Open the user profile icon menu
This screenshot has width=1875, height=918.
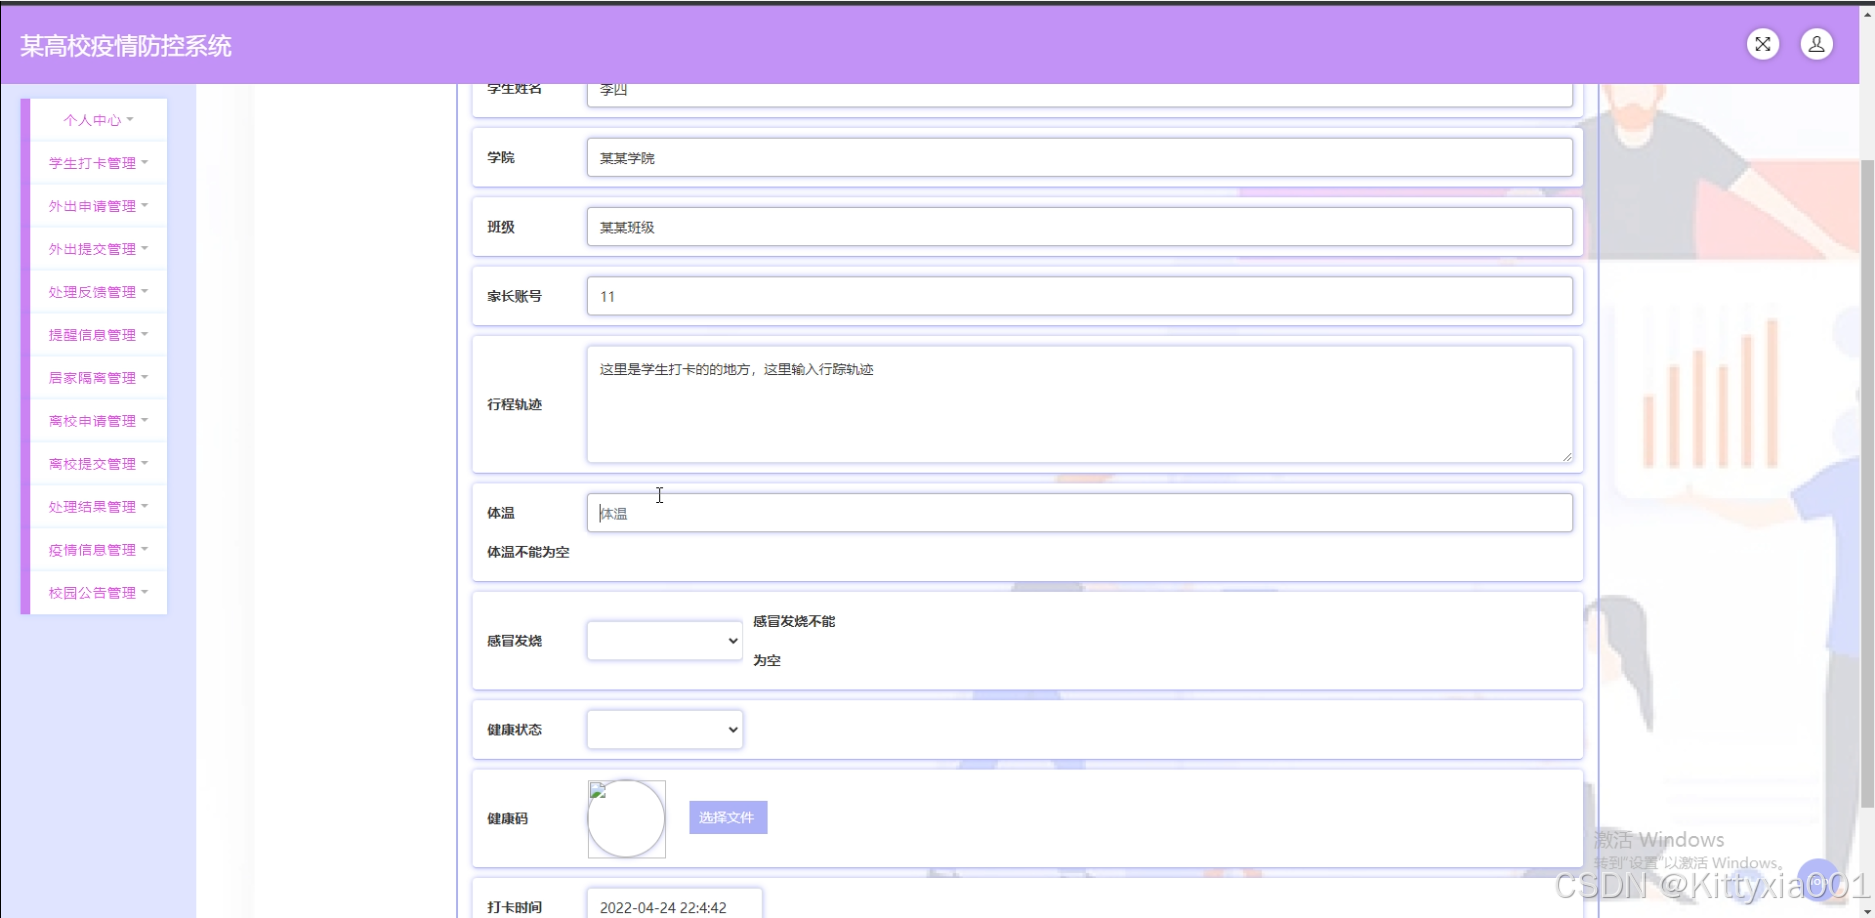pos(1816,44)
